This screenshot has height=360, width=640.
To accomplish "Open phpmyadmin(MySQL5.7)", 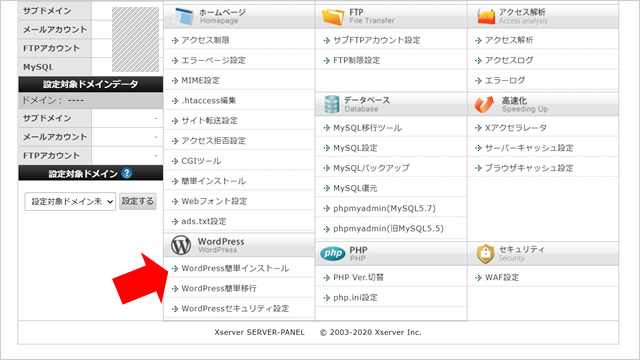I will pyautogui.click(x=384, y=208).
